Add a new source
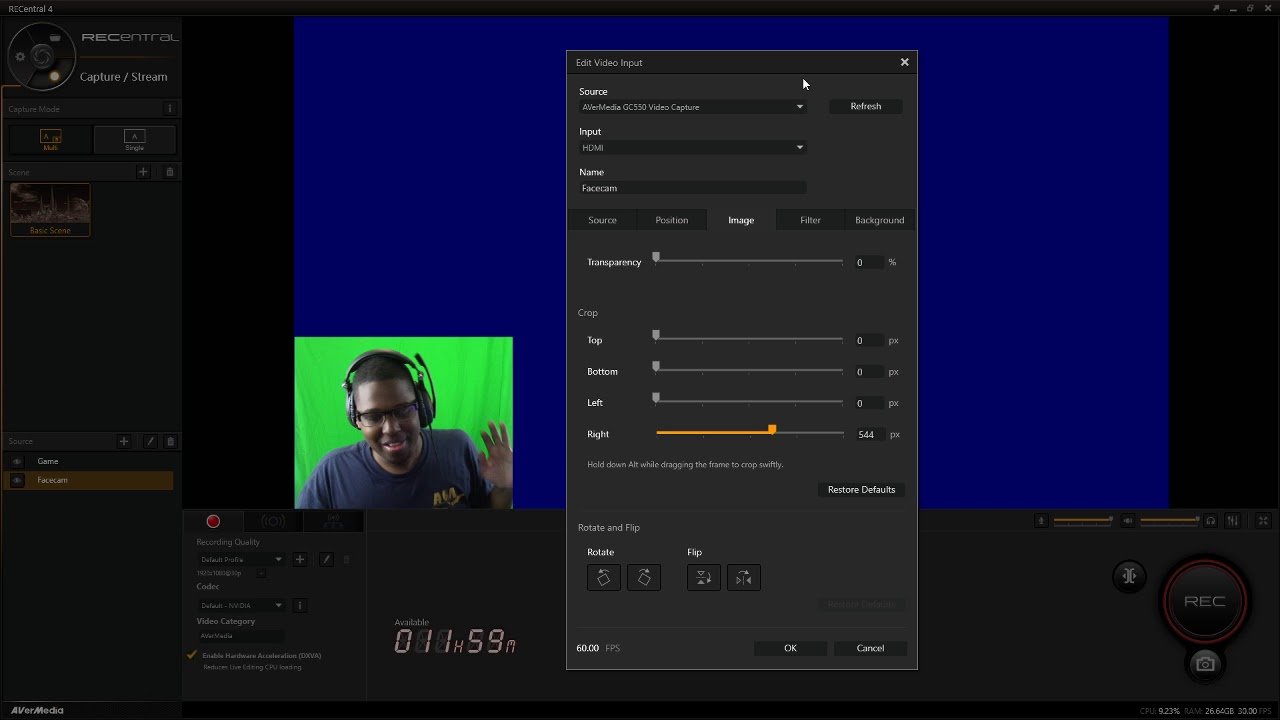This screenshot has height=720, width=1280. [x=124, y=441]
